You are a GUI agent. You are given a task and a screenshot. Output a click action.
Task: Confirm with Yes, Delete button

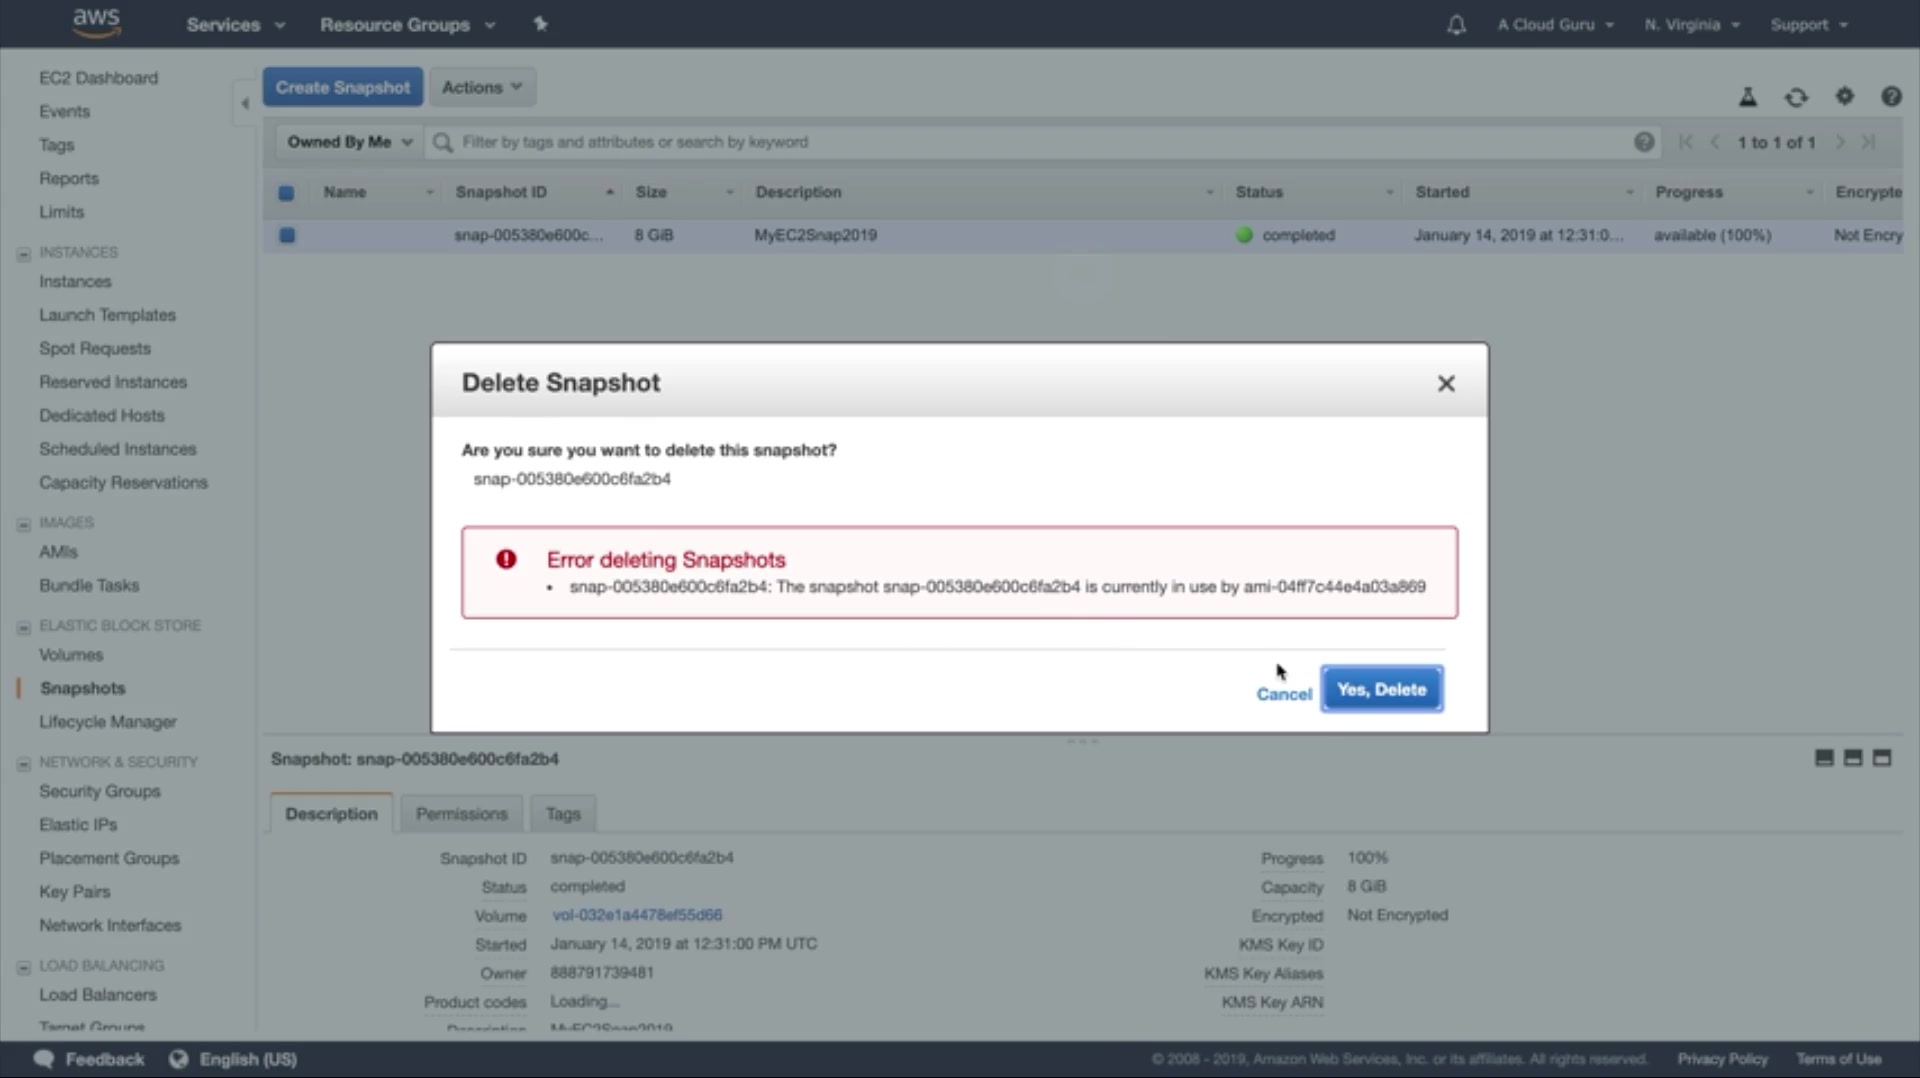coord(1381,689)
